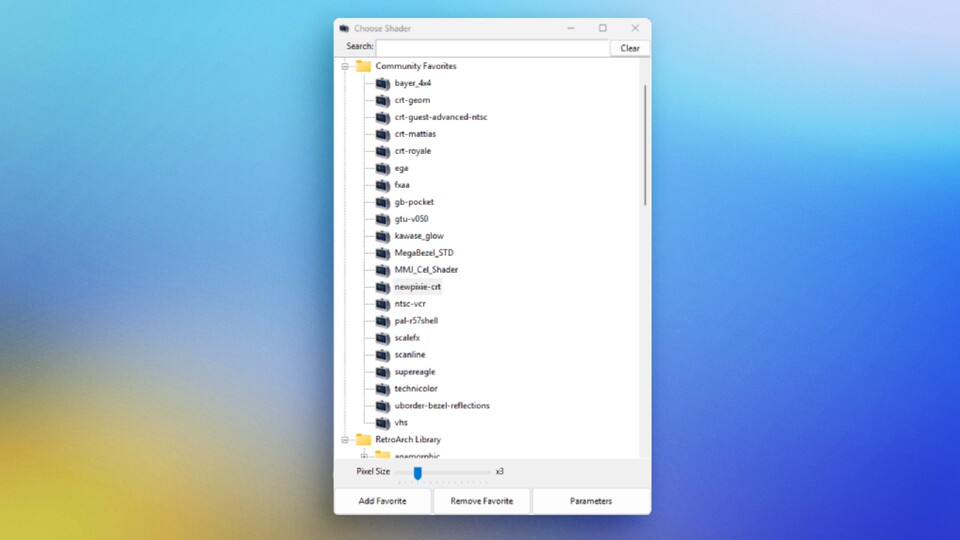960x540 pixels.
Task: Click the gb-pocket shader icon
Action: [x=383, y=202]
